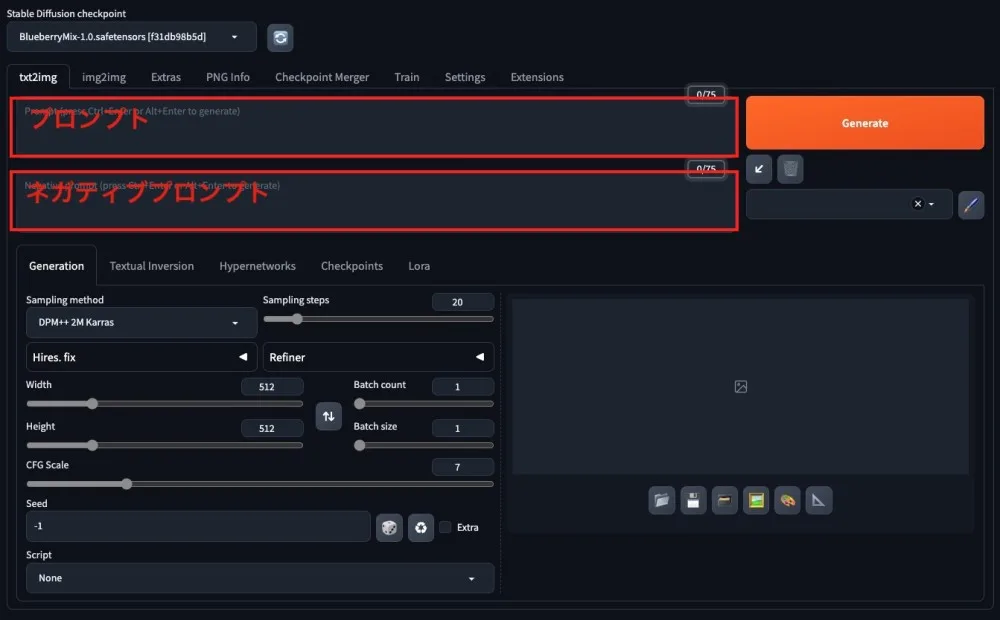1000x620 pixels.
Task: Adjust the CFG Scale slider
Action: click(x=260, y=484)
